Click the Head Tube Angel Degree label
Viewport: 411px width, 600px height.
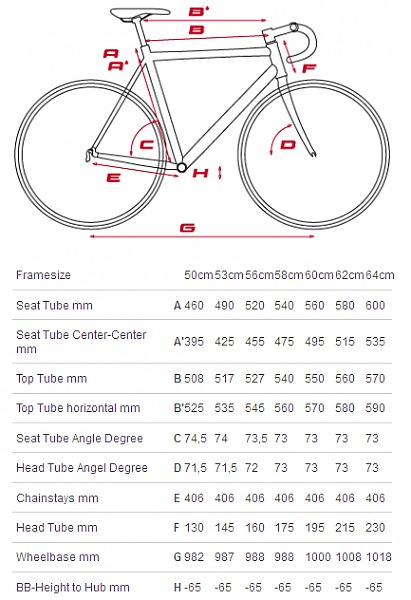[82, 468]
